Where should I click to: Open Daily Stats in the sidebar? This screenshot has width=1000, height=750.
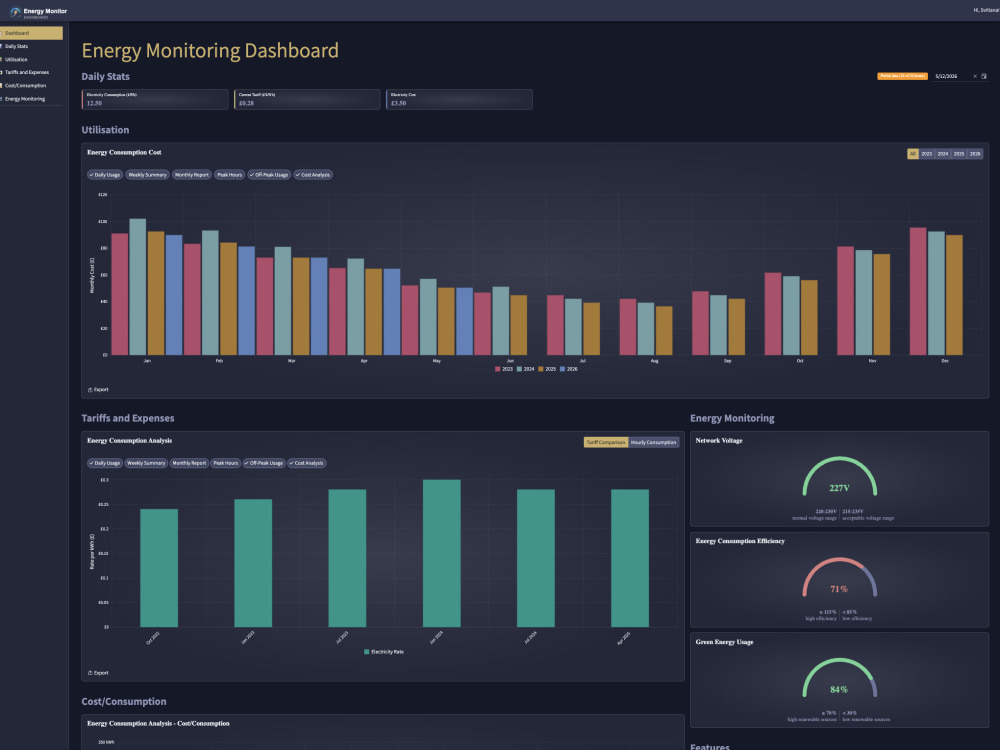point(31,47)
